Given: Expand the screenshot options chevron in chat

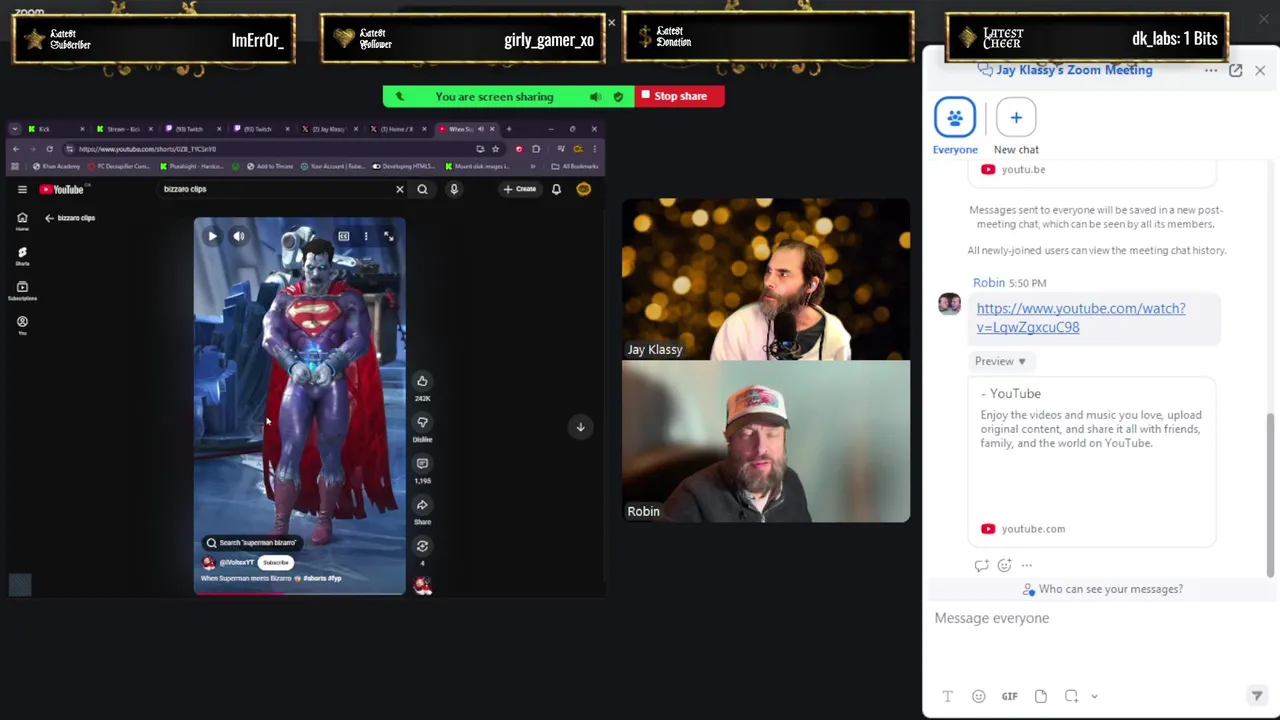Looking at the screenshot, I should [x=1094, y=696].
